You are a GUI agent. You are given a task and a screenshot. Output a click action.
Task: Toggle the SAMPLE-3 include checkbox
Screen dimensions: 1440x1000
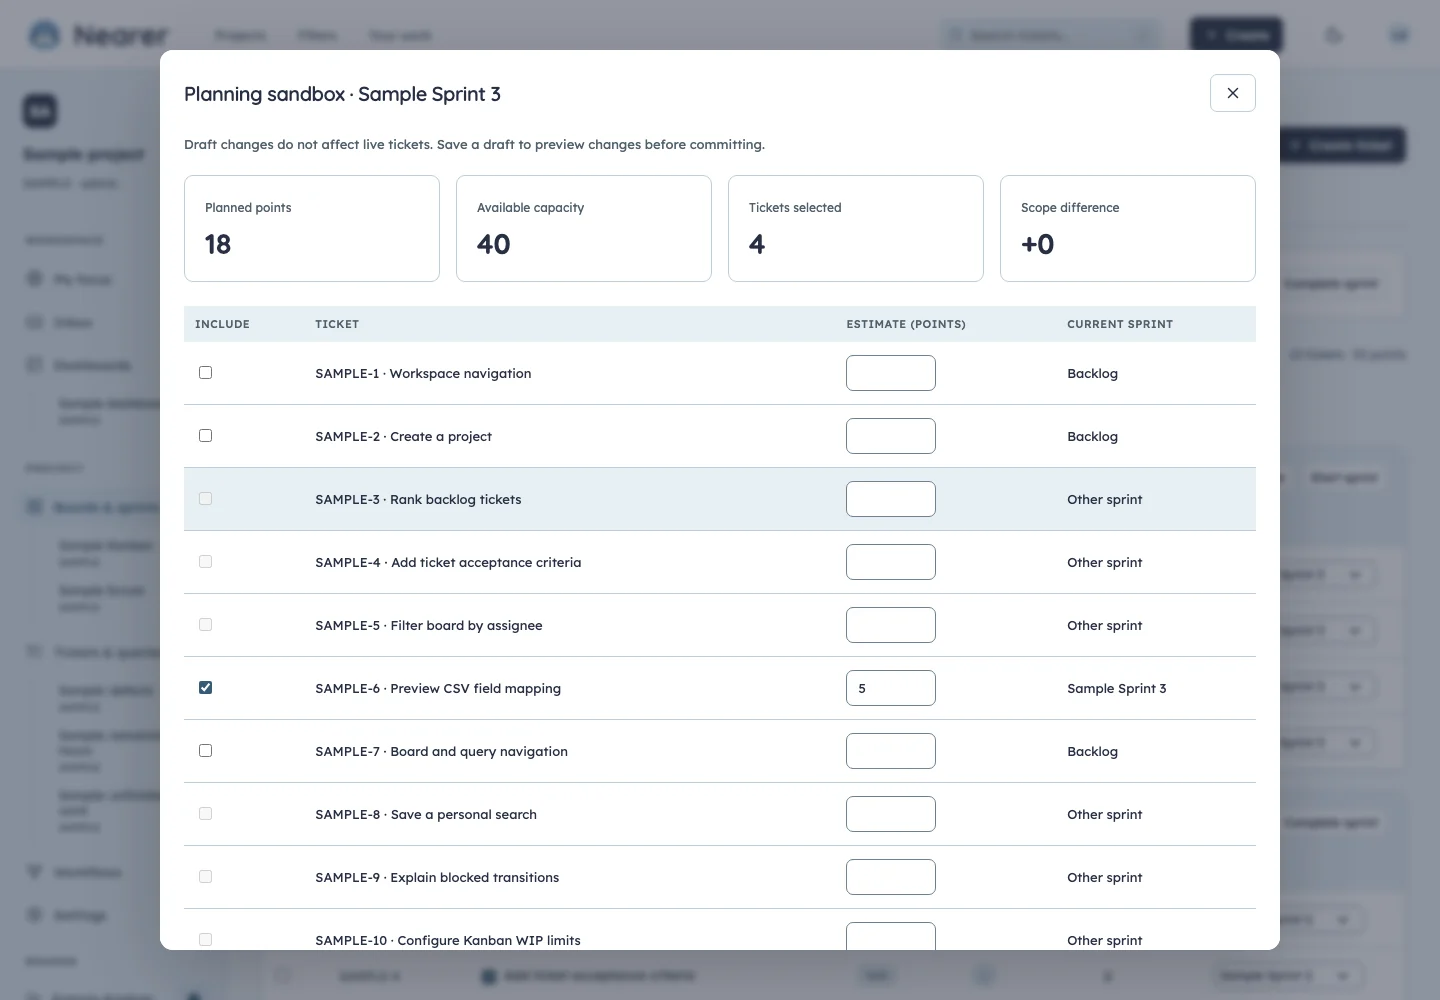[x=205, y=498]
